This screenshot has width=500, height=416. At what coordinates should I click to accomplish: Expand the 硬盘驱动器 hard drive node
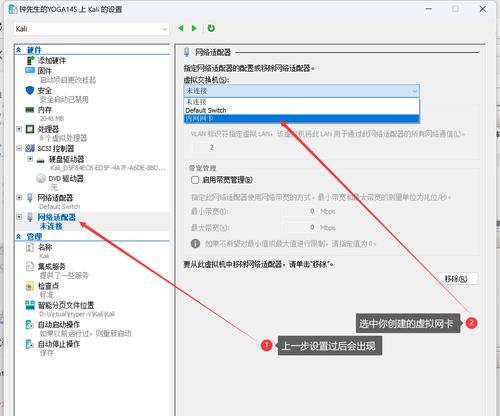pyautogui.click(x=30, y=159)
